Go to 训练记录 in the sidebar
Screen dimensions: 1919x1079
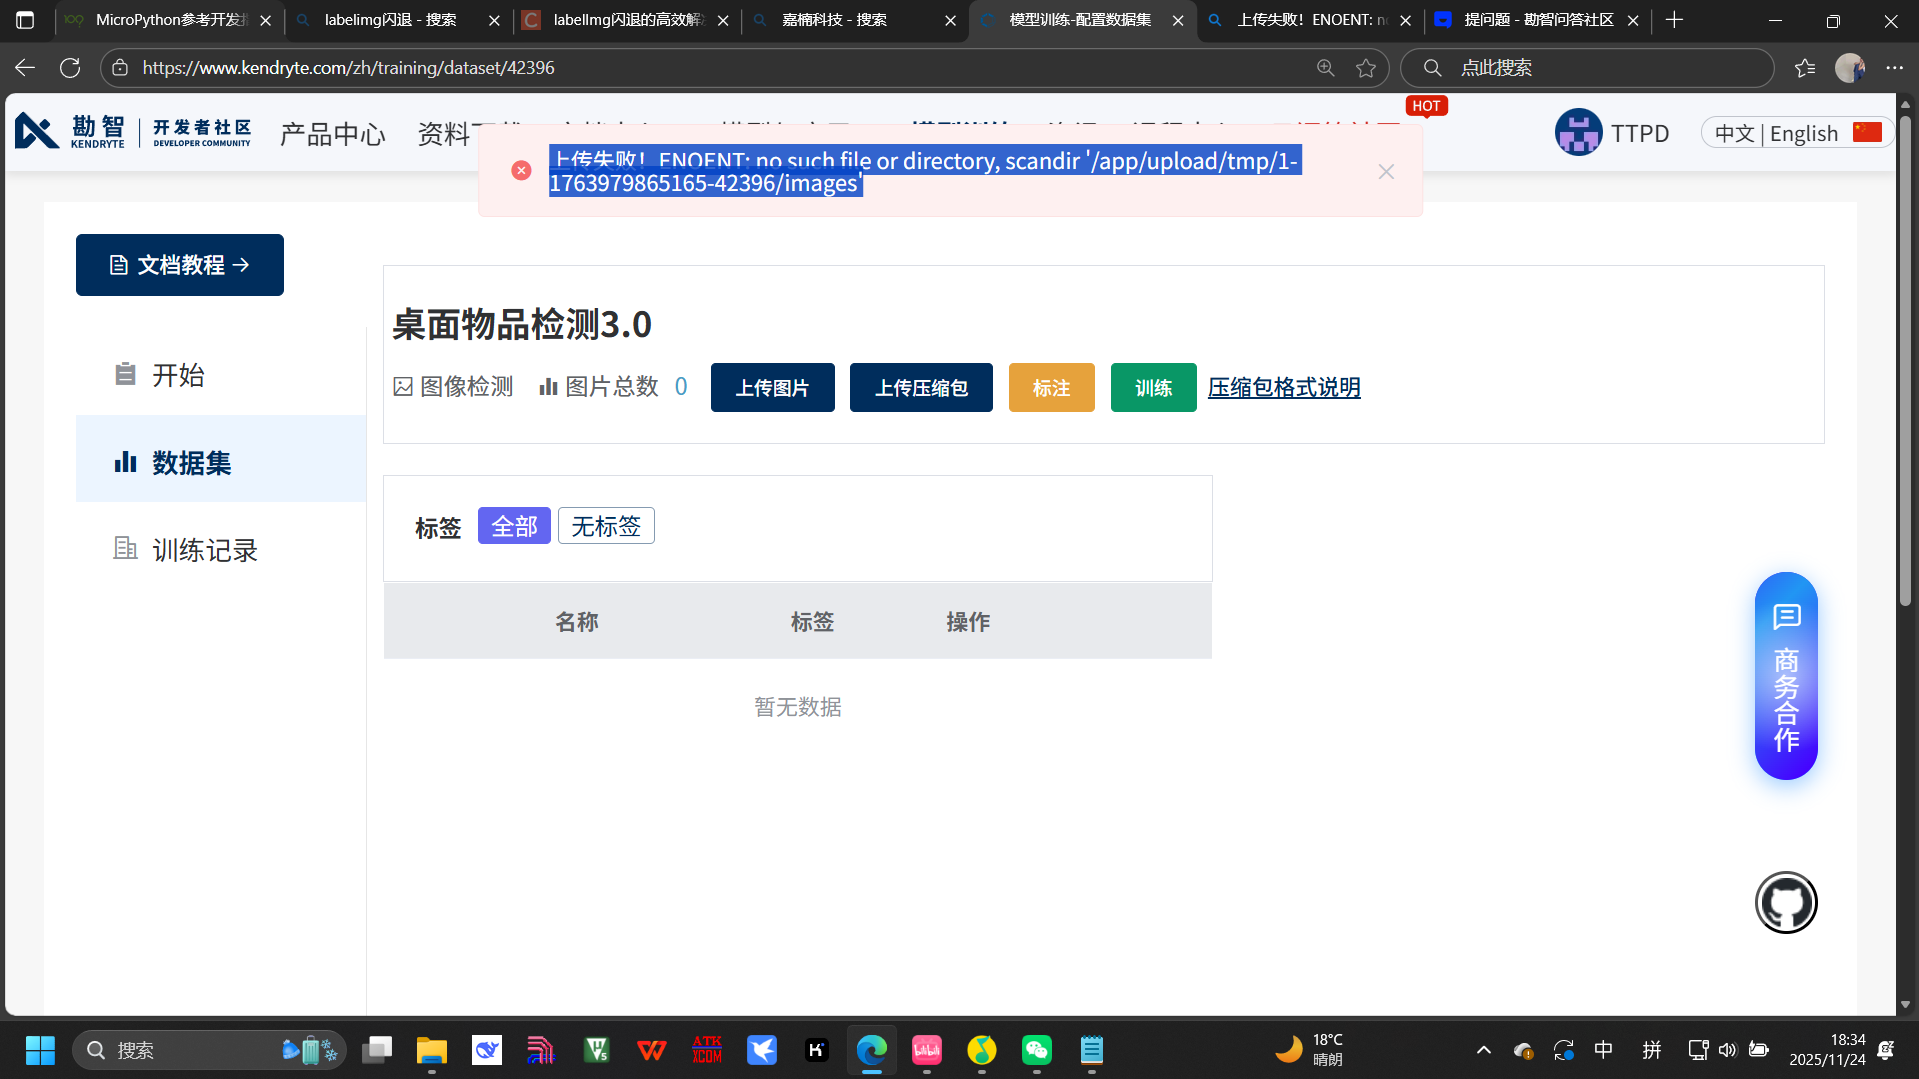pos(204,550)
